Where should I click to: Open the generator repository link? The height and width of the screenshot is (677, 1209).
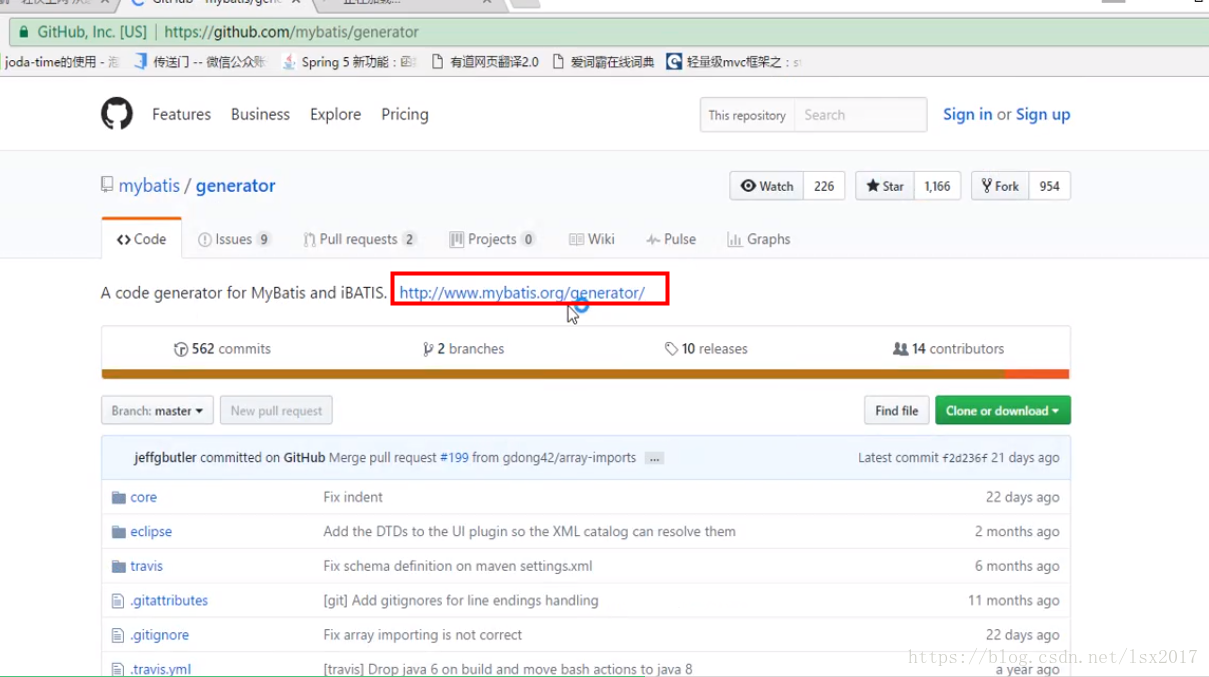coord(235,186)
